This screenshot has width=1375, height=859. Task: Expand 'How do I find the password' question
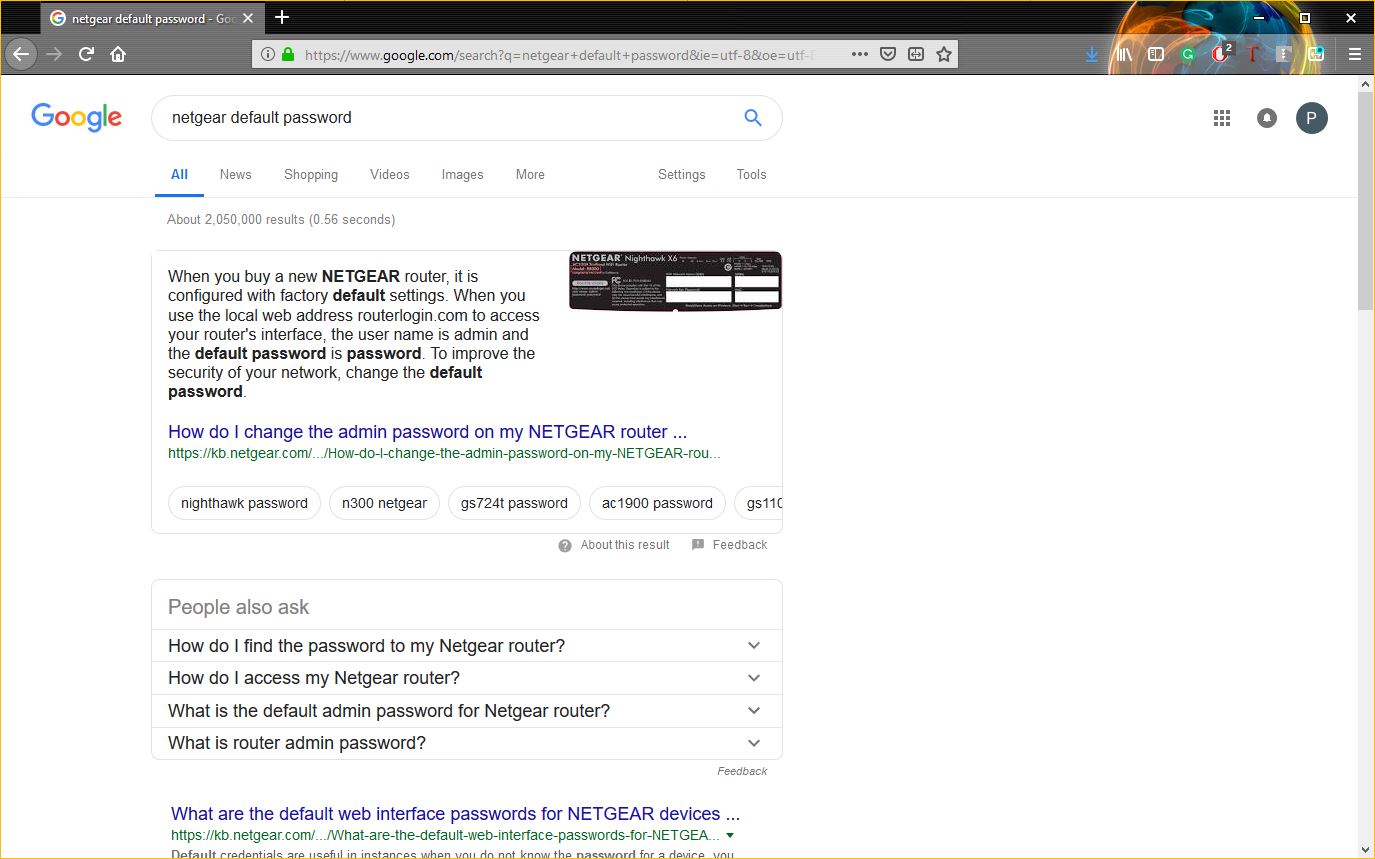click(x=467, y=646)
